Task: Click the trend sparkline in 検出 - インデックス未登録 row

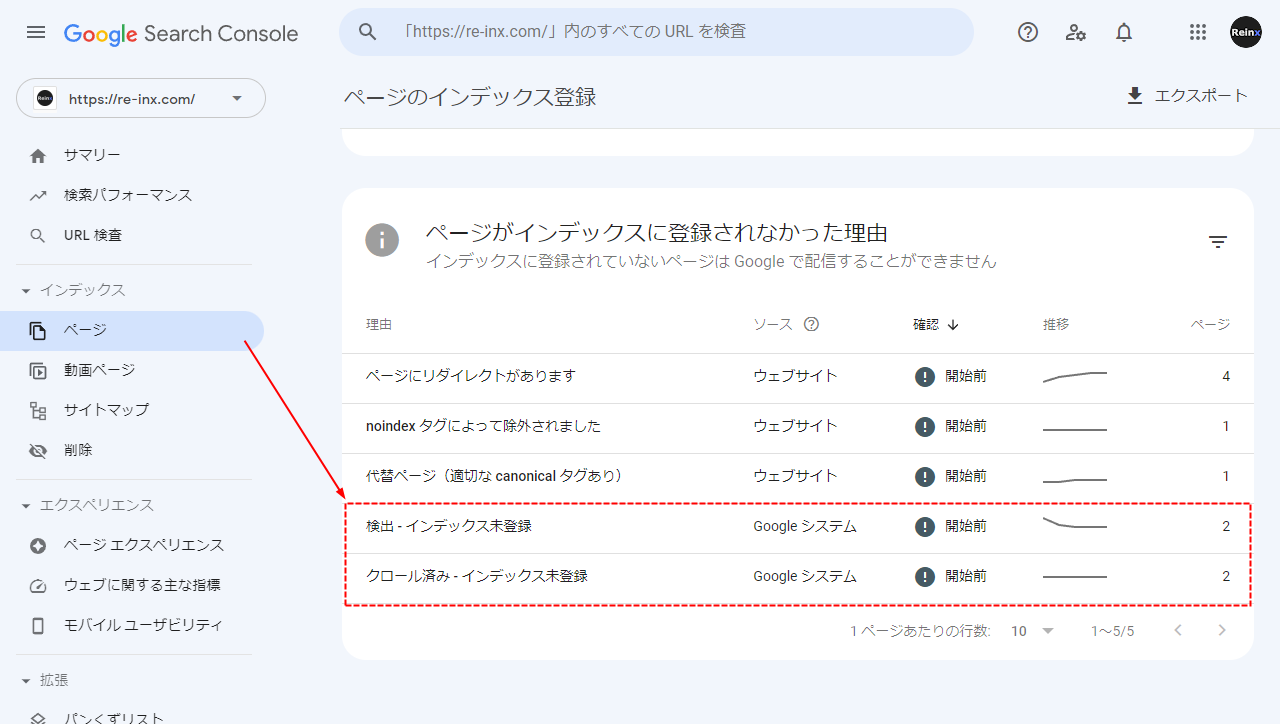Action: (x=1075, y=523)
